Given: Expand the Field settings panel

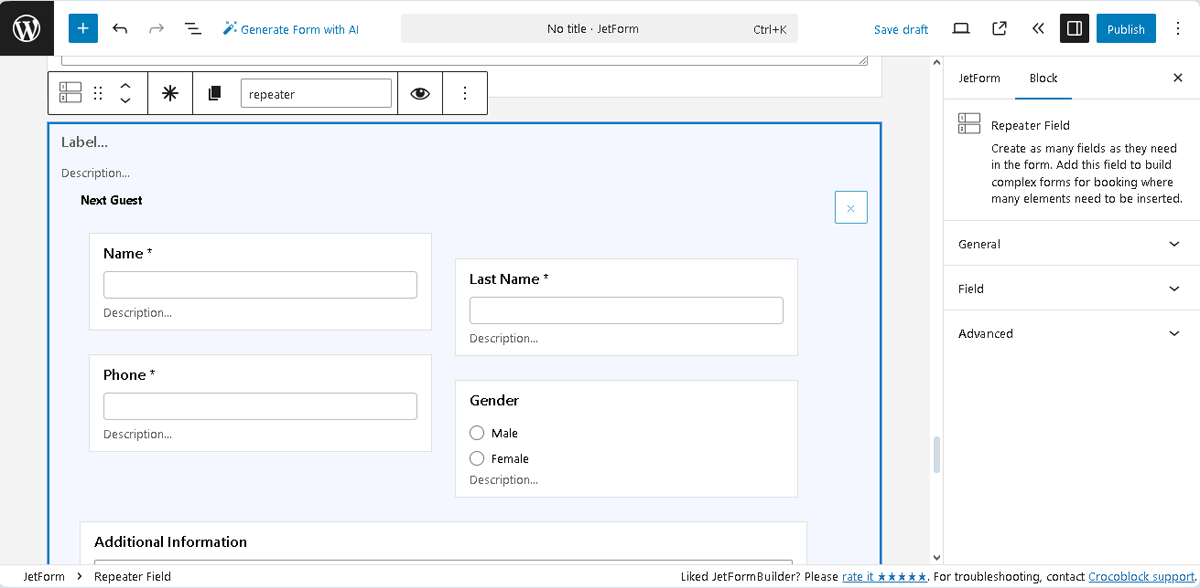Looking at the screenshot, I should tap(1071, 289).
